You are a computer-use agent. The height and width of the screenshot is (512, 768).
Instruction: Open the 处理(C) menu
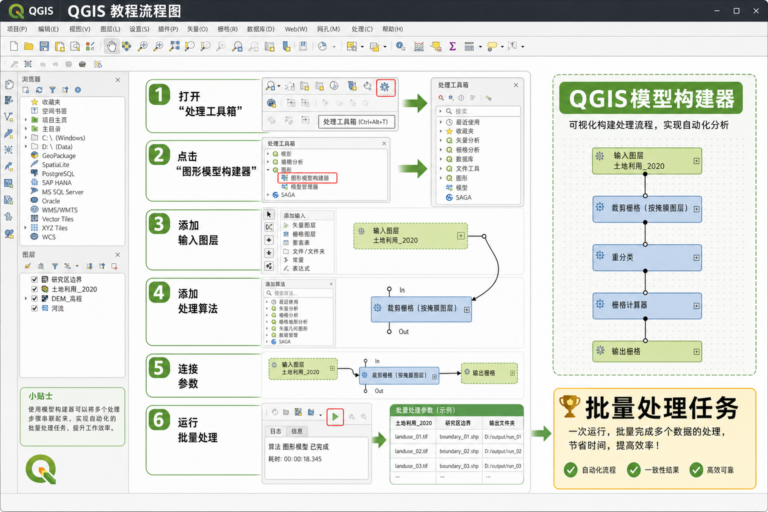click(362, 29)
